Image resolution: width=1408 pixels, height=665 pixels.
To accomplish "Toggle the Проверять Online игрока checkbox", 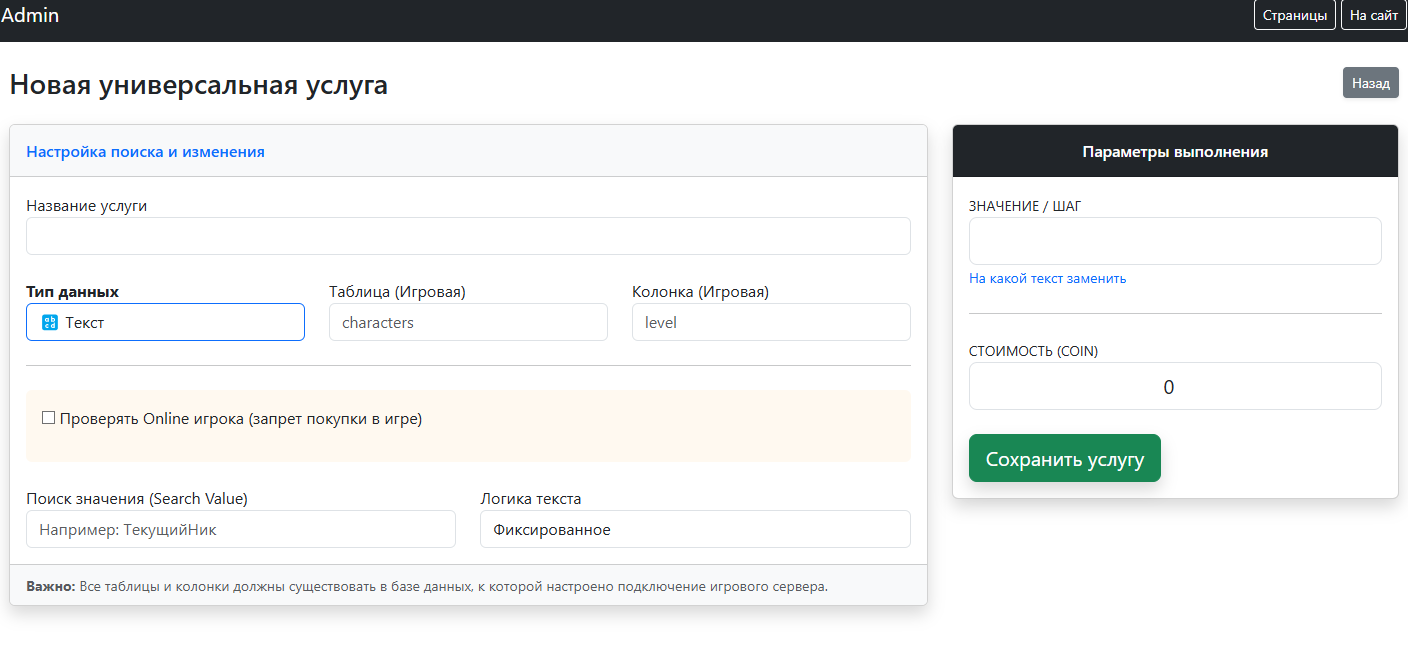I will (48, 418).
